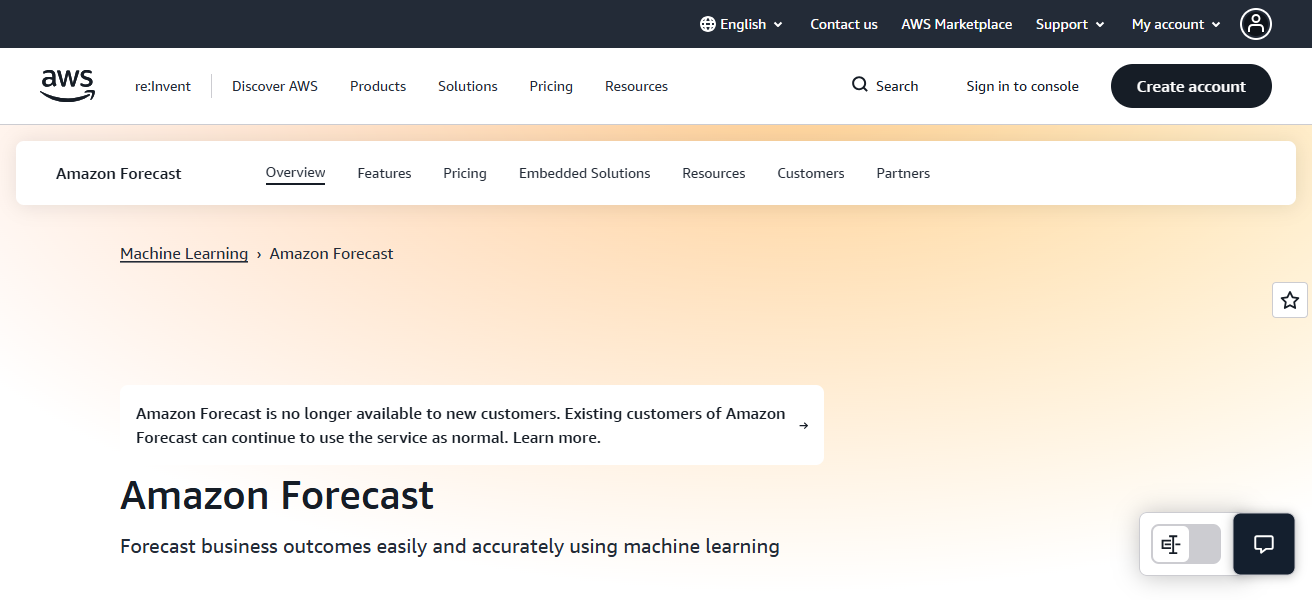The height and width of the screenshot is (600, 1312).
Task: Bookmark the page using the star icon
Action: point(1289,299)
